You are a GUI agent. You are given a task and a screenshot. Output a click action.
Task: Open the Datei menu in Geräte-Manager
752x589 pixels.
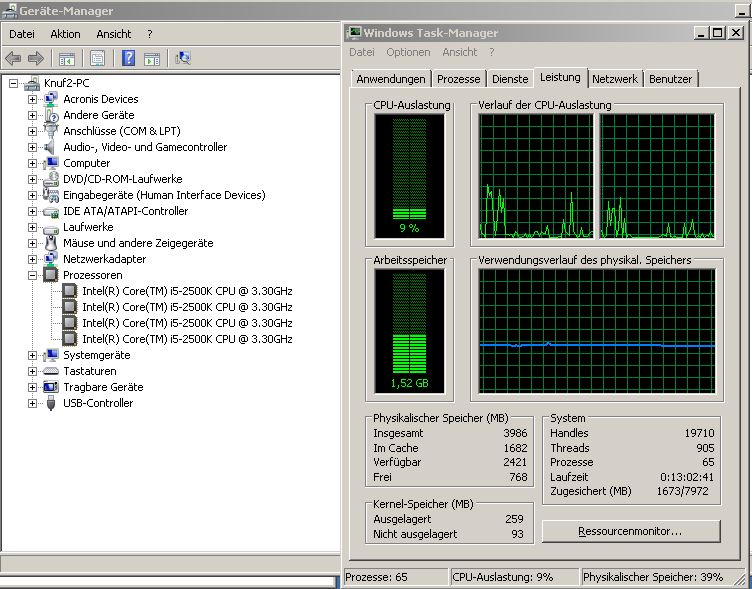point(22,34)
